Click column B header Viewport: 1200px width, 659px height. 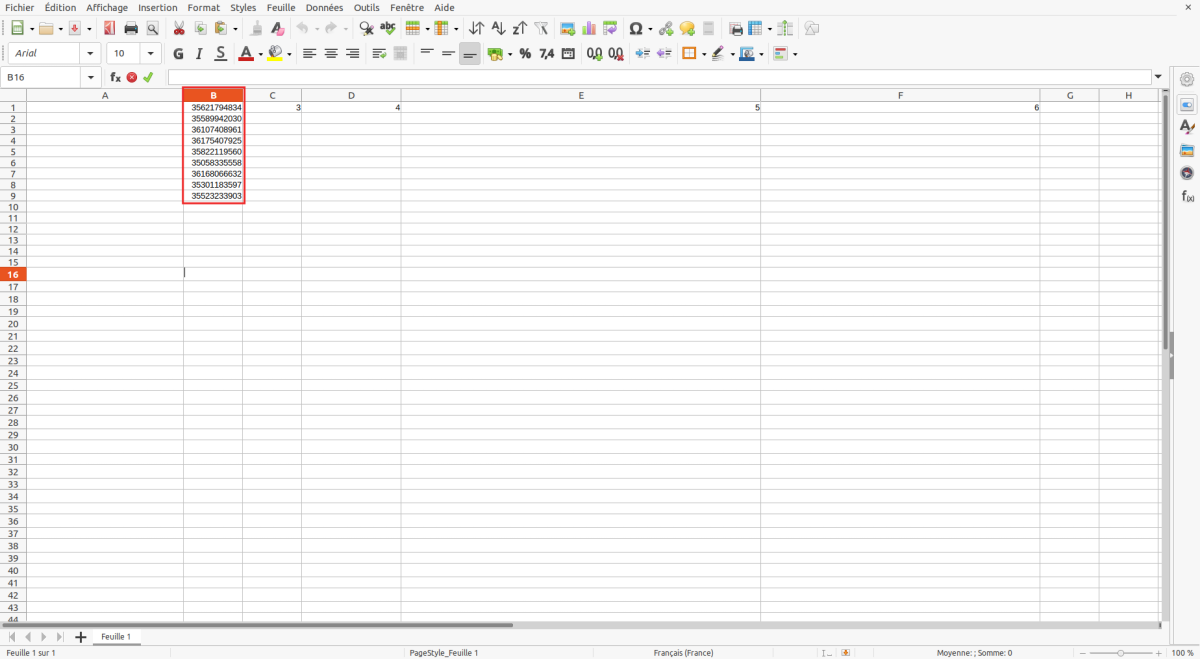point(213,95)
